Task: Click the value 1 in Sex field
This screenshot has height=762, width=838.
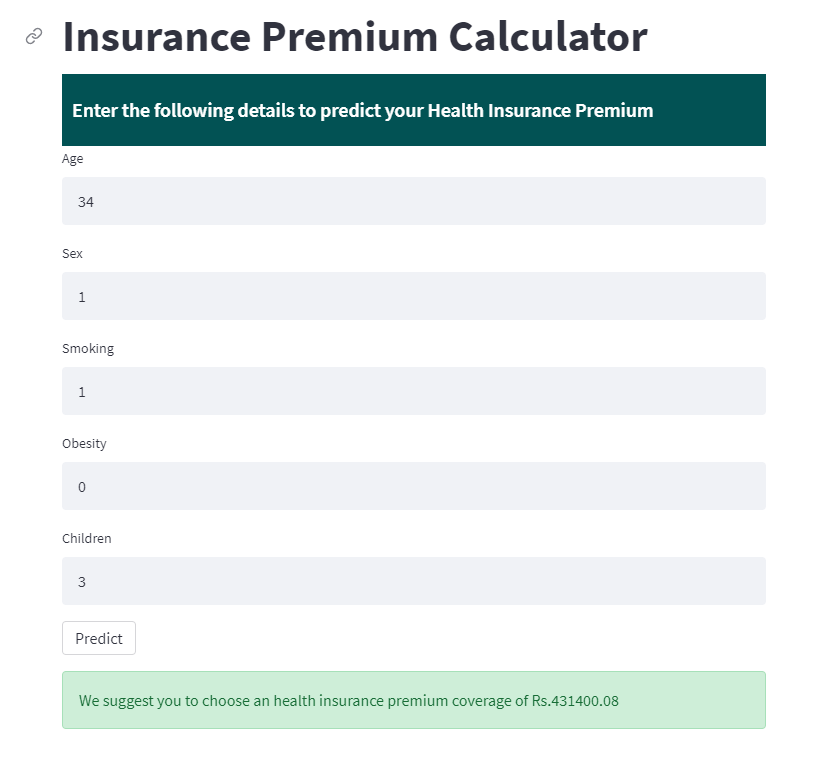Action: pos(82,297)
